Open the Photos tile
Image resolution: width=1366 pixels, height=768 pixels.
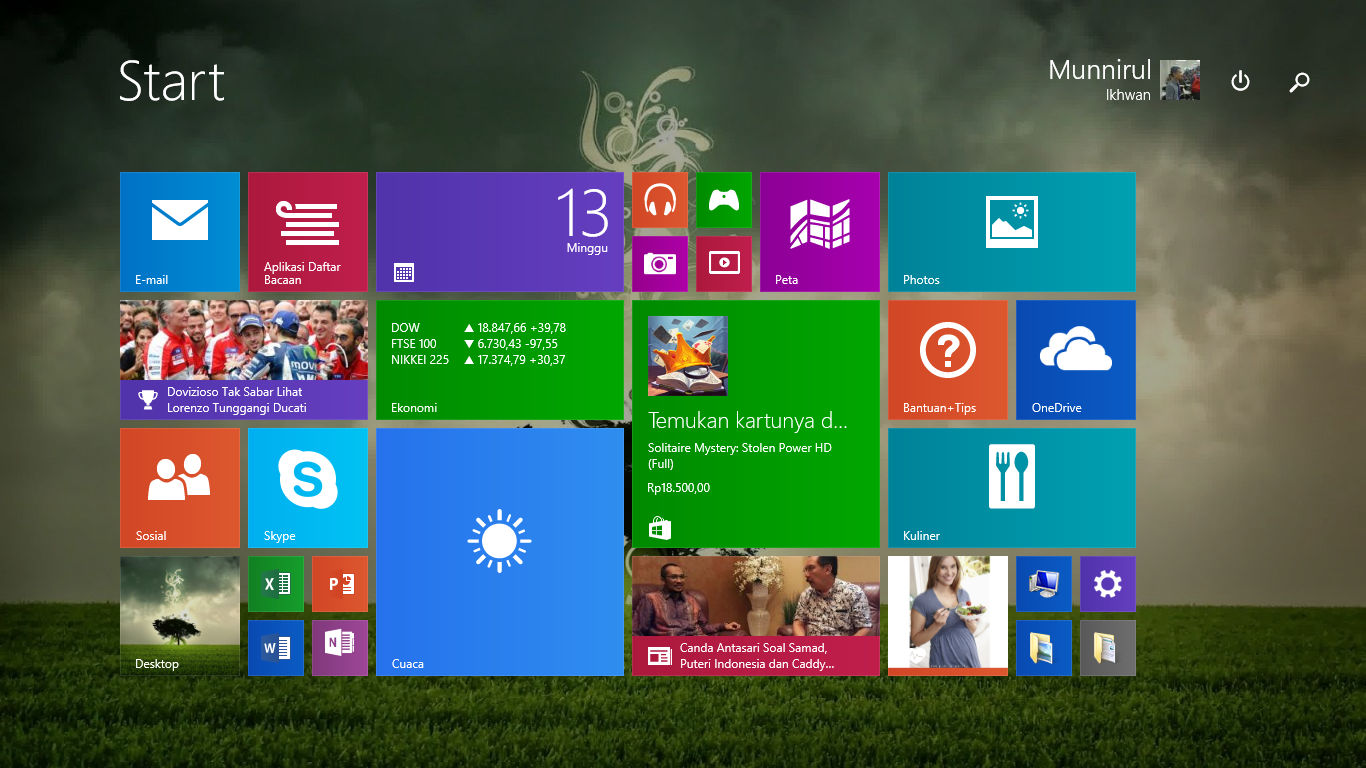[x=1012, y=232]
